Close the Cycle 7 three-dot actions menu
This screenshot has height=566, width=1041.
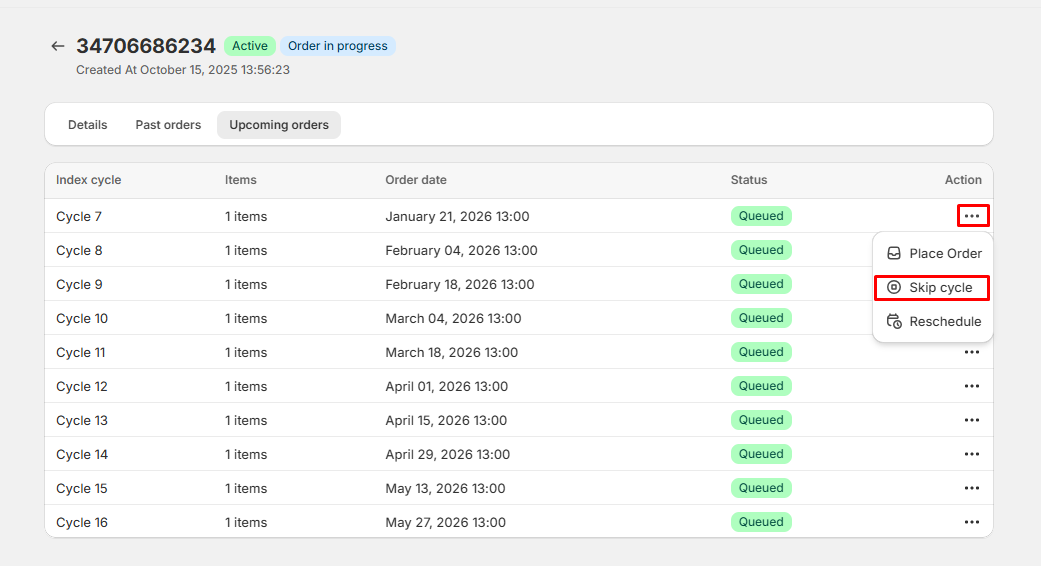point(972,216)
